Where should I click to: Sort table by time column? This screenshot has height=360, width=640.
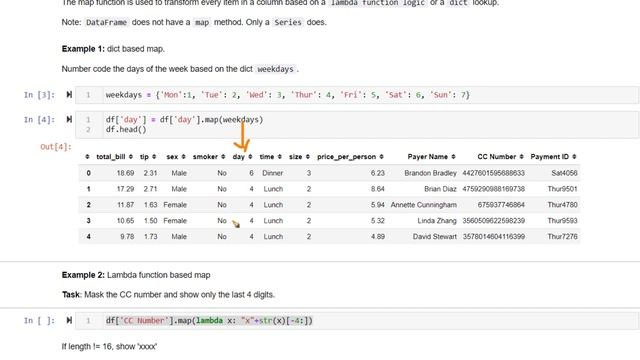pos(280,157)
